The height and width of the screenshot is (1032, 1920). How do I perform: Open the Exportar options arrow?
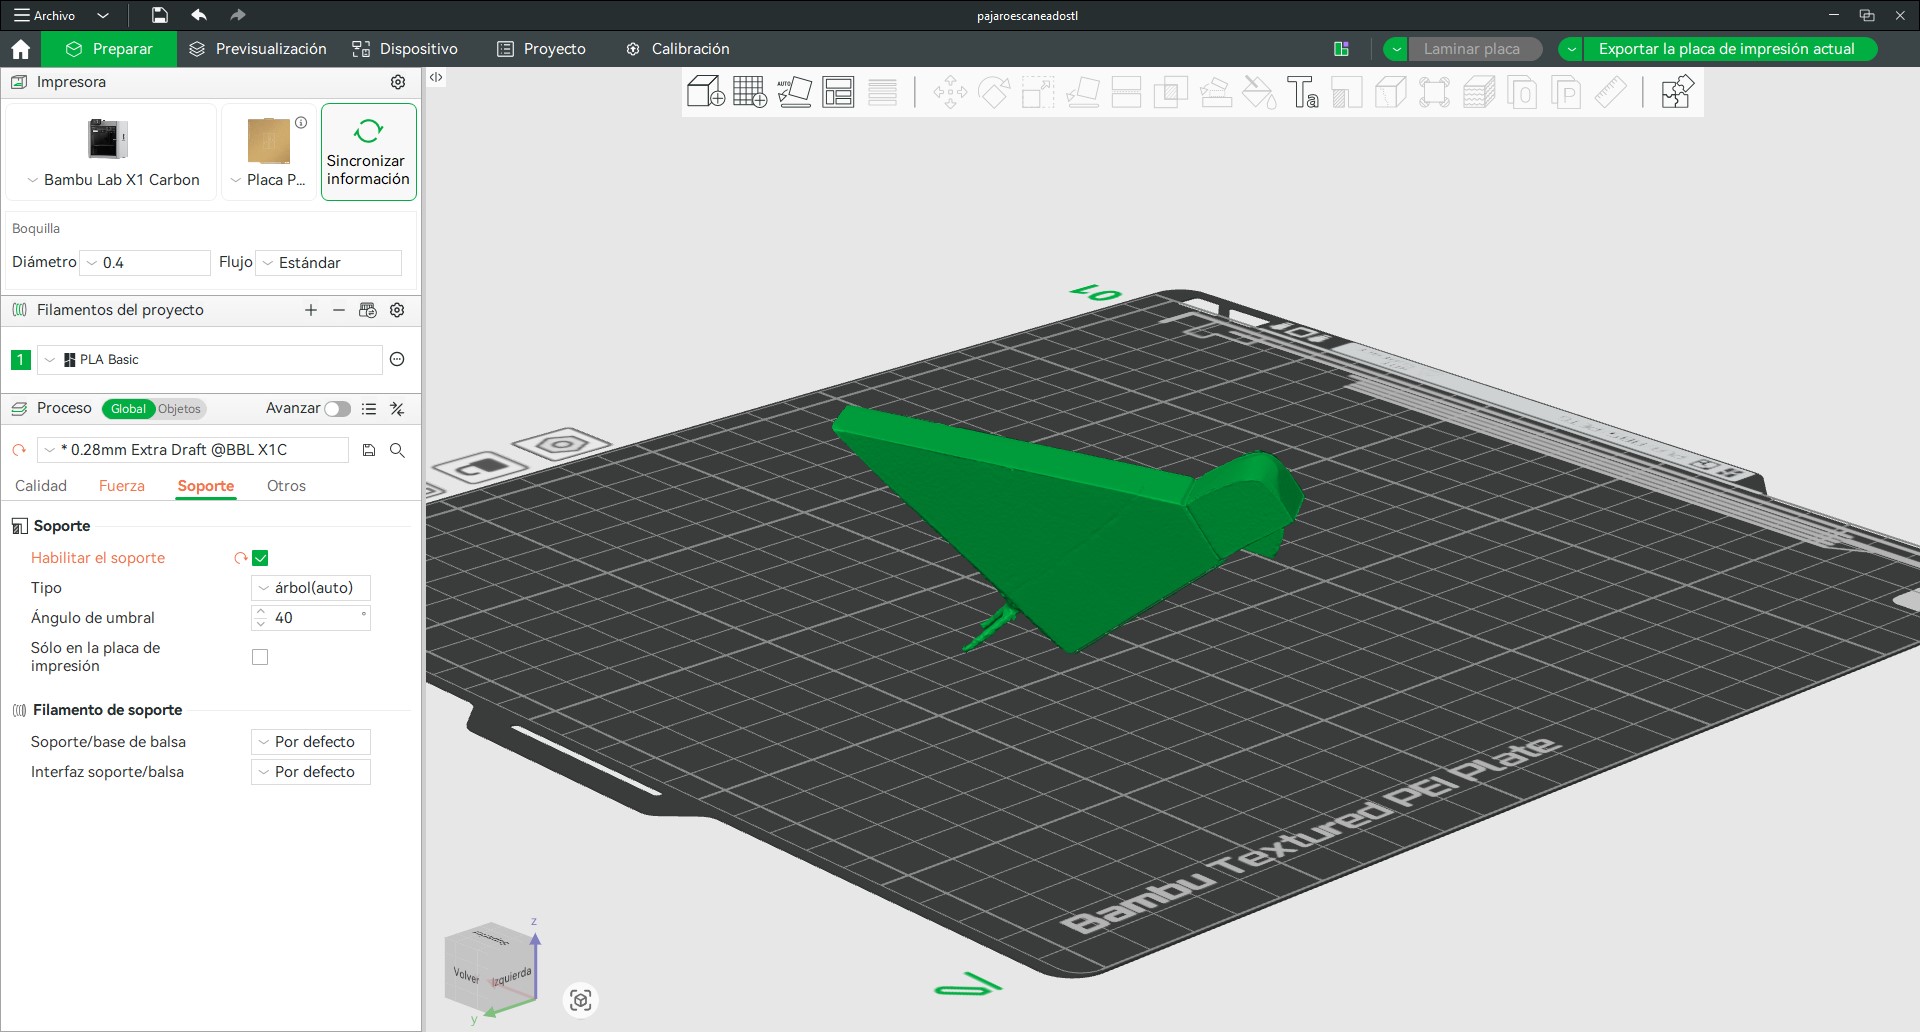[1572, 49]
